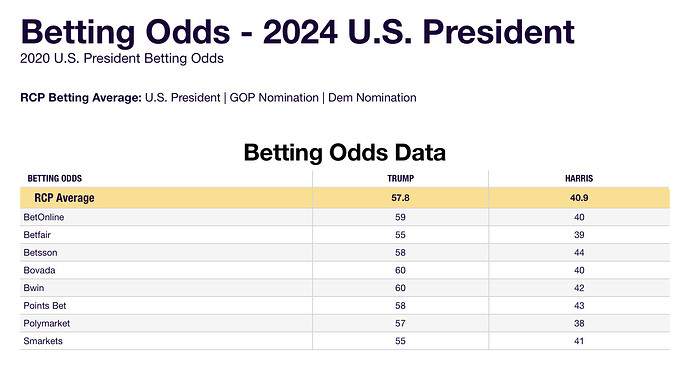The image size is (690, 368).
Task: Click the HARRIS column header
Action: (x=579, y=179)
